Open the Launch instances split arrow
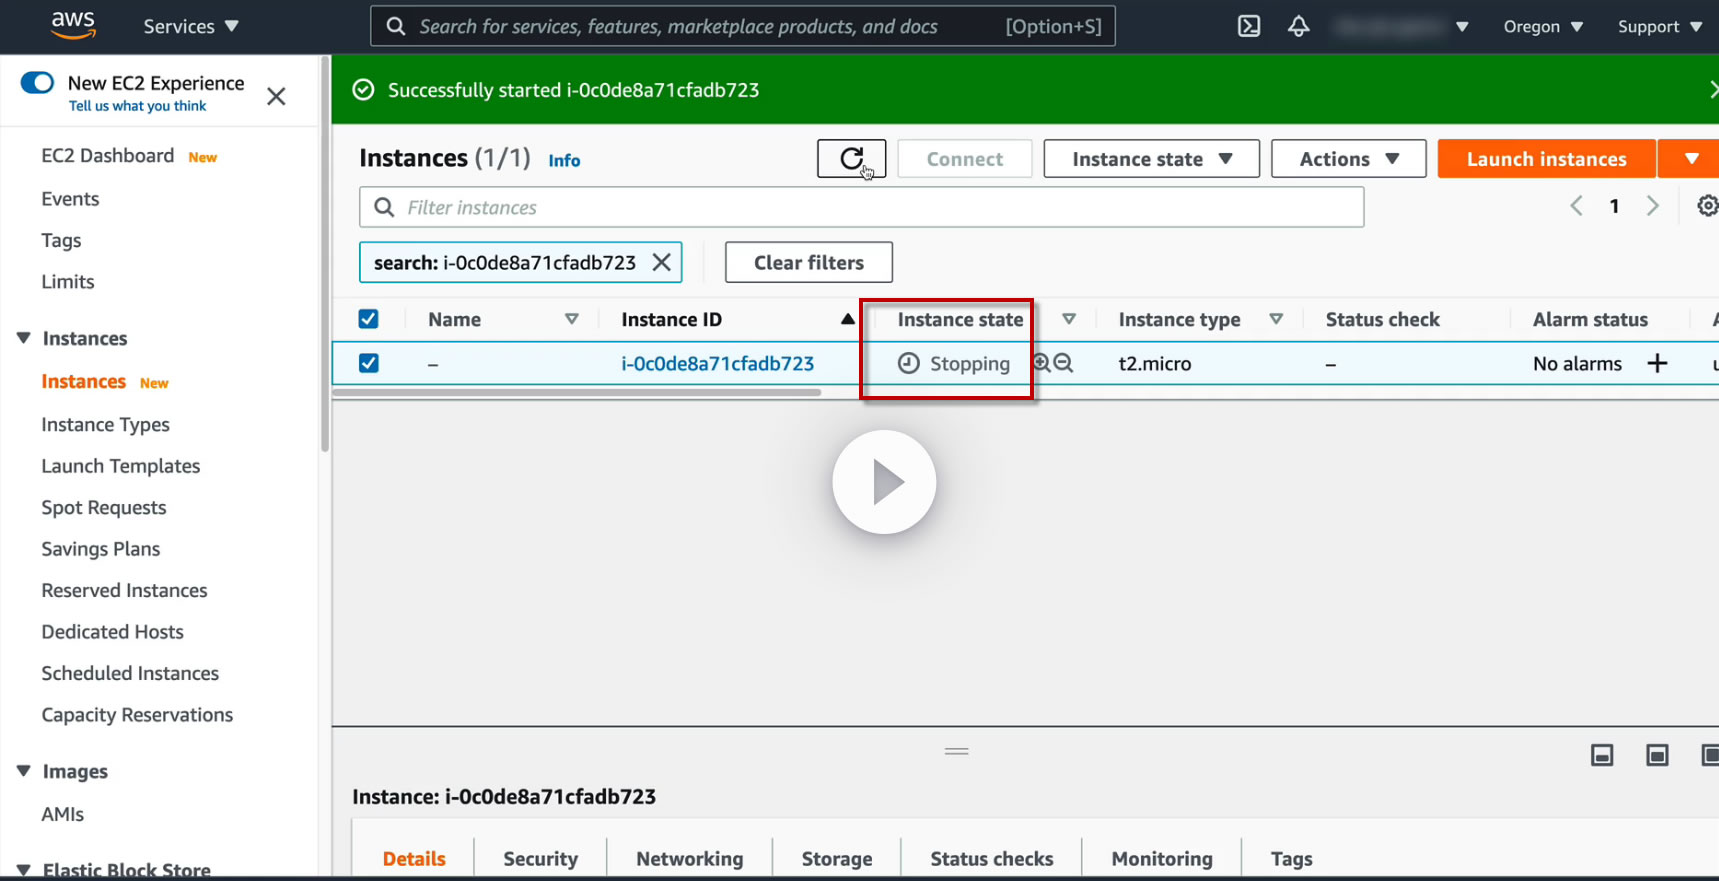 click(1690, 159)
